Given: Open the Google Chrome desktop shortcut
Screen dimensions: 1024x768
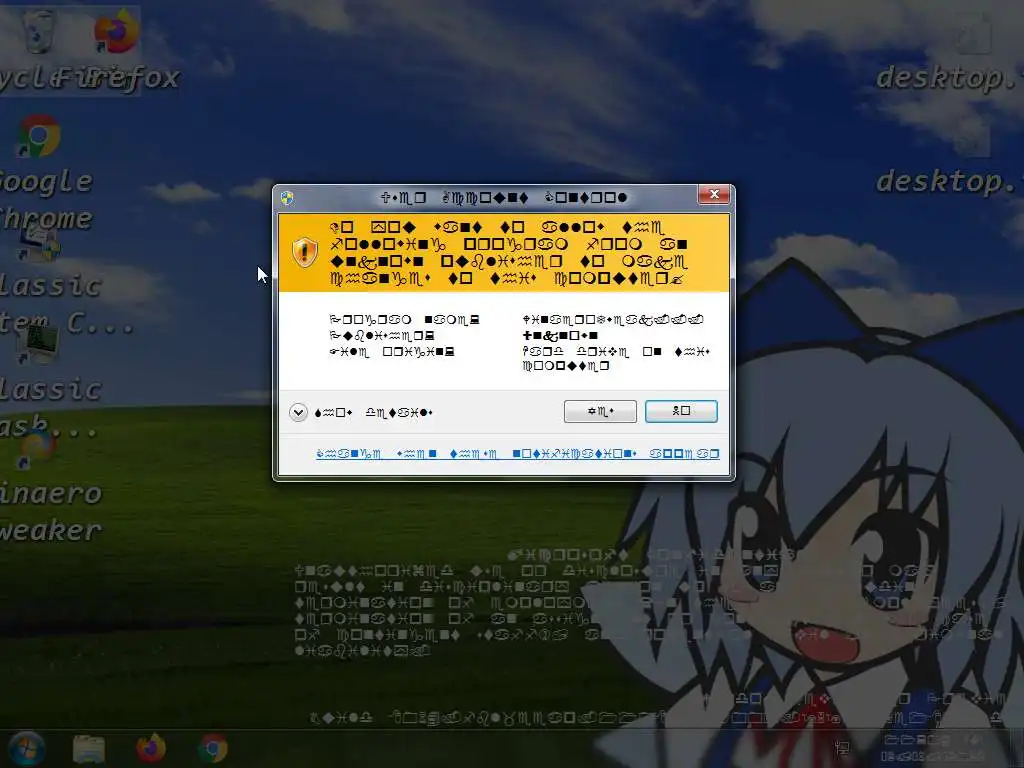Looking at the screenshot, I should pyautogui.click(x=39, y=136).
